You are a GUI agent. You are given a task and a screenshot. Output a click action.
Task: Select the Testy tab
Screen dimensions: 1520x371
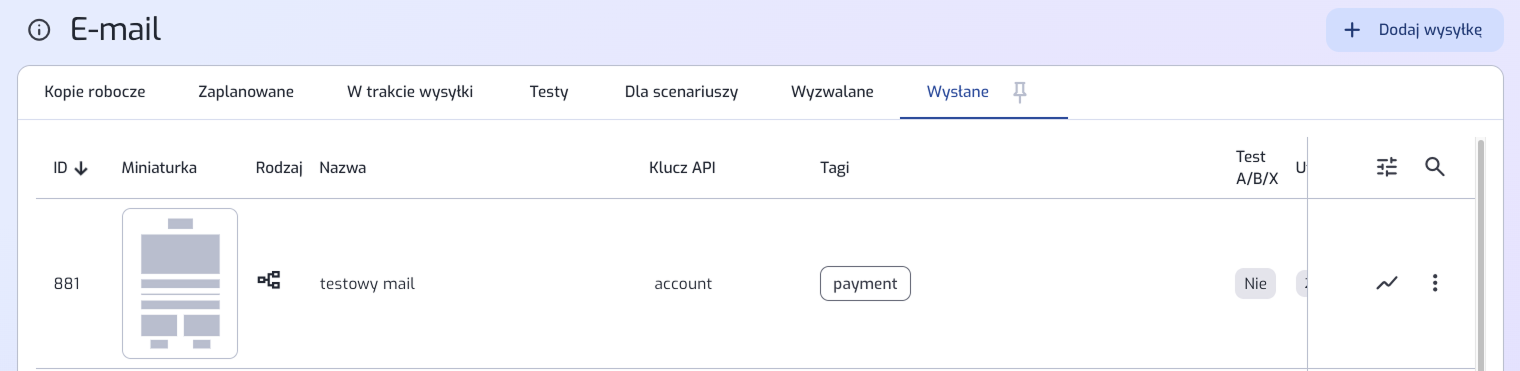click(549, 92)
